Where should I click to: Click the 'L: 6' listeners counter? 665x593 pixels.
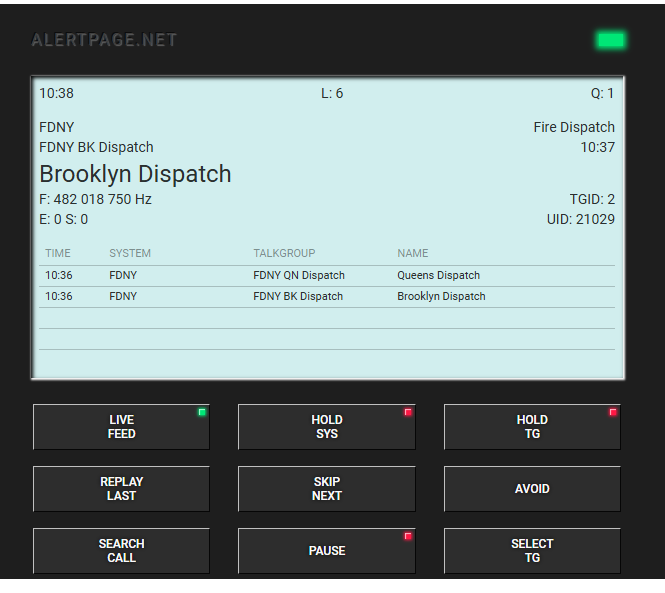pos(332,93)
